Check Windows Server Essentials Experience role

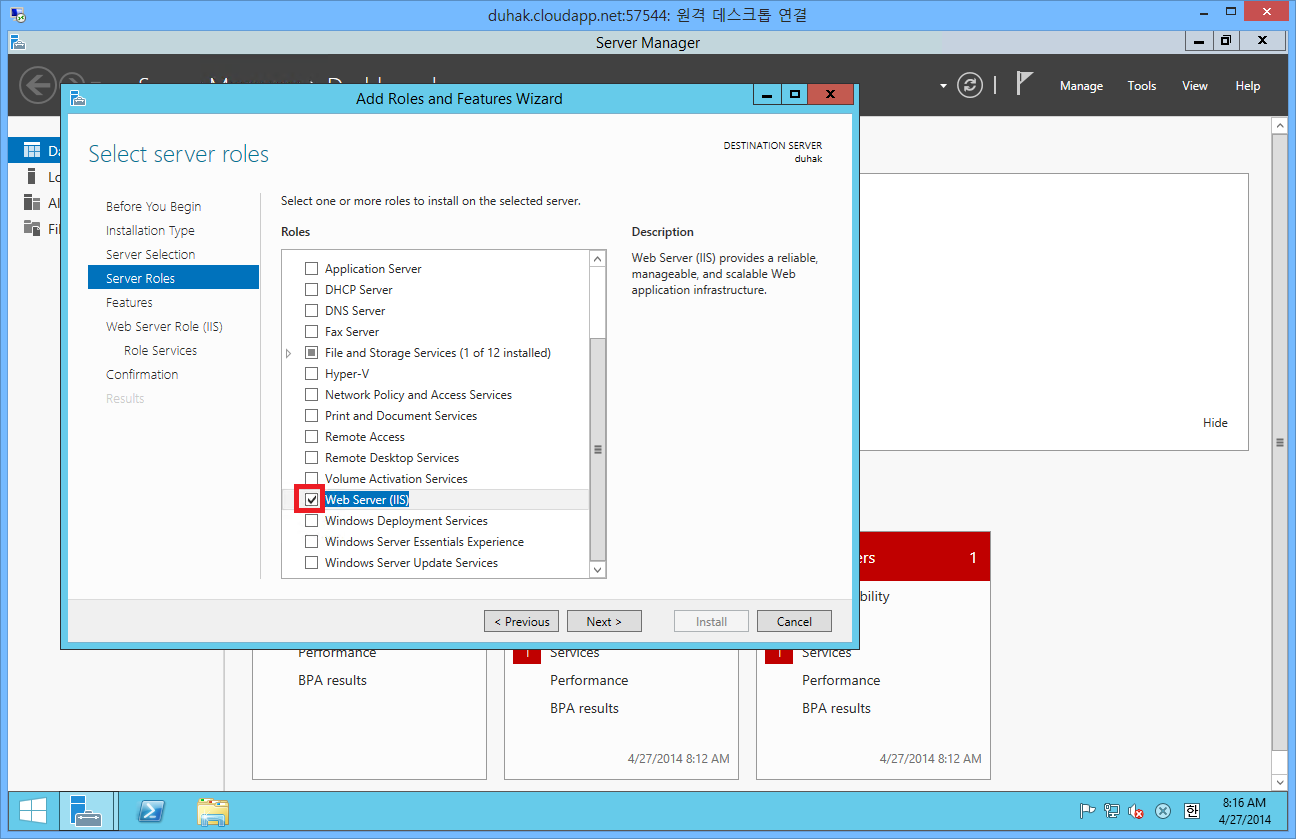(x=312, y=542)
